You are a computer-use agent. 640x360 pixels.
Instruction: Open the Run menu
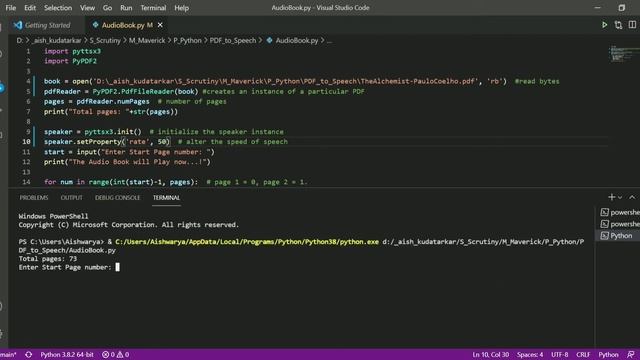point(126,8)
